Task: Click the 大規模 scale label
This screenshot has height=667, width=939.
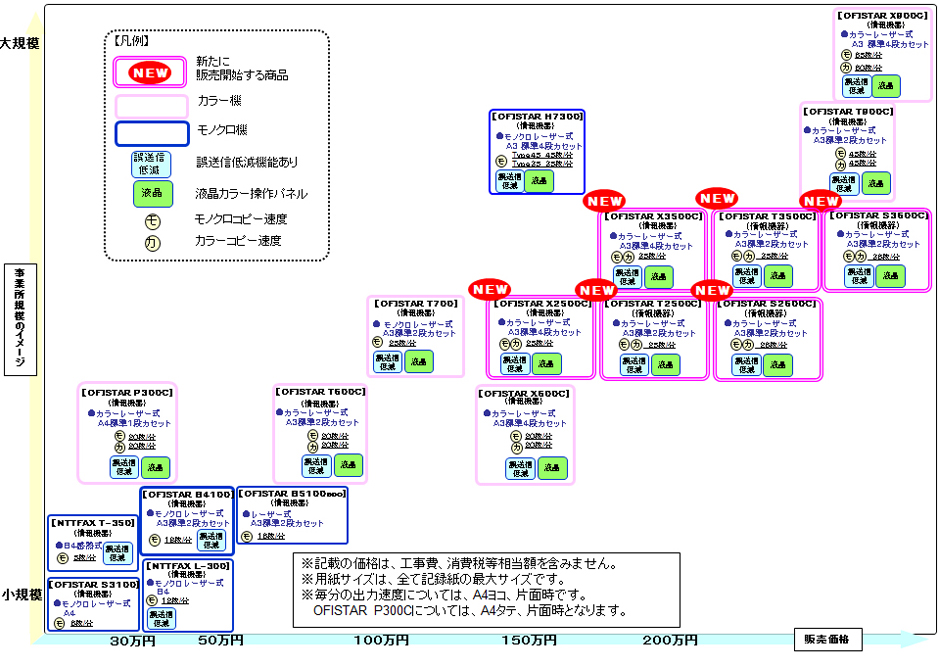Action: 20,43
